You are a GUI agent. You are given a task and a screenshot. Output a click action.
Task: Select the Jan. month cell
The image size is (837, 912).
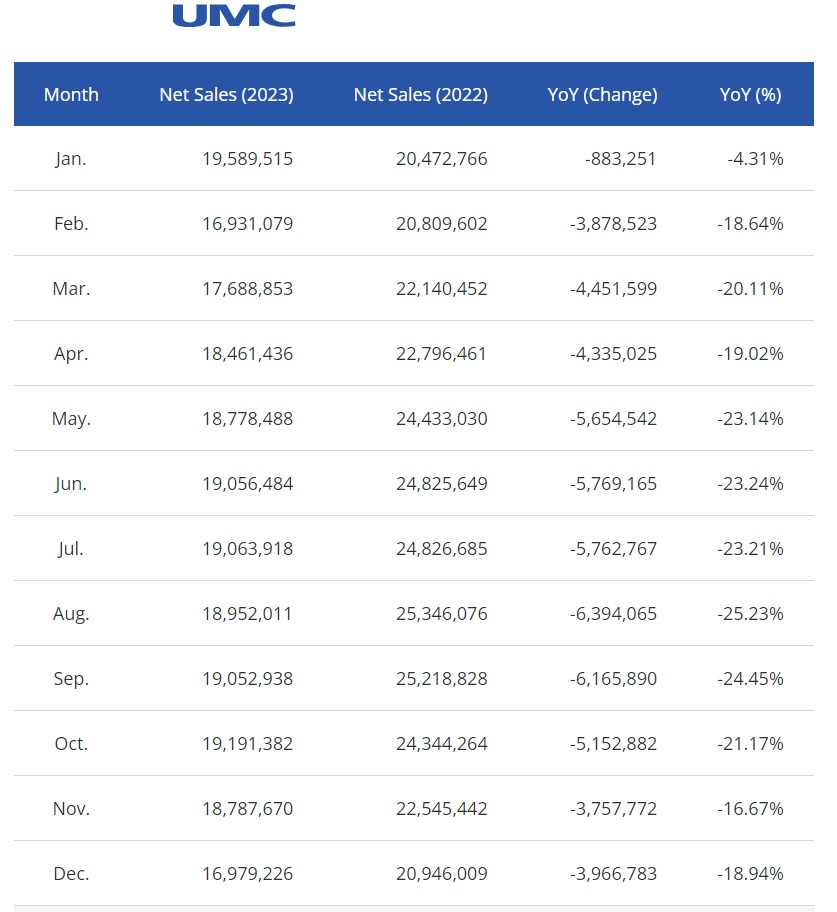tap(71, 159)
